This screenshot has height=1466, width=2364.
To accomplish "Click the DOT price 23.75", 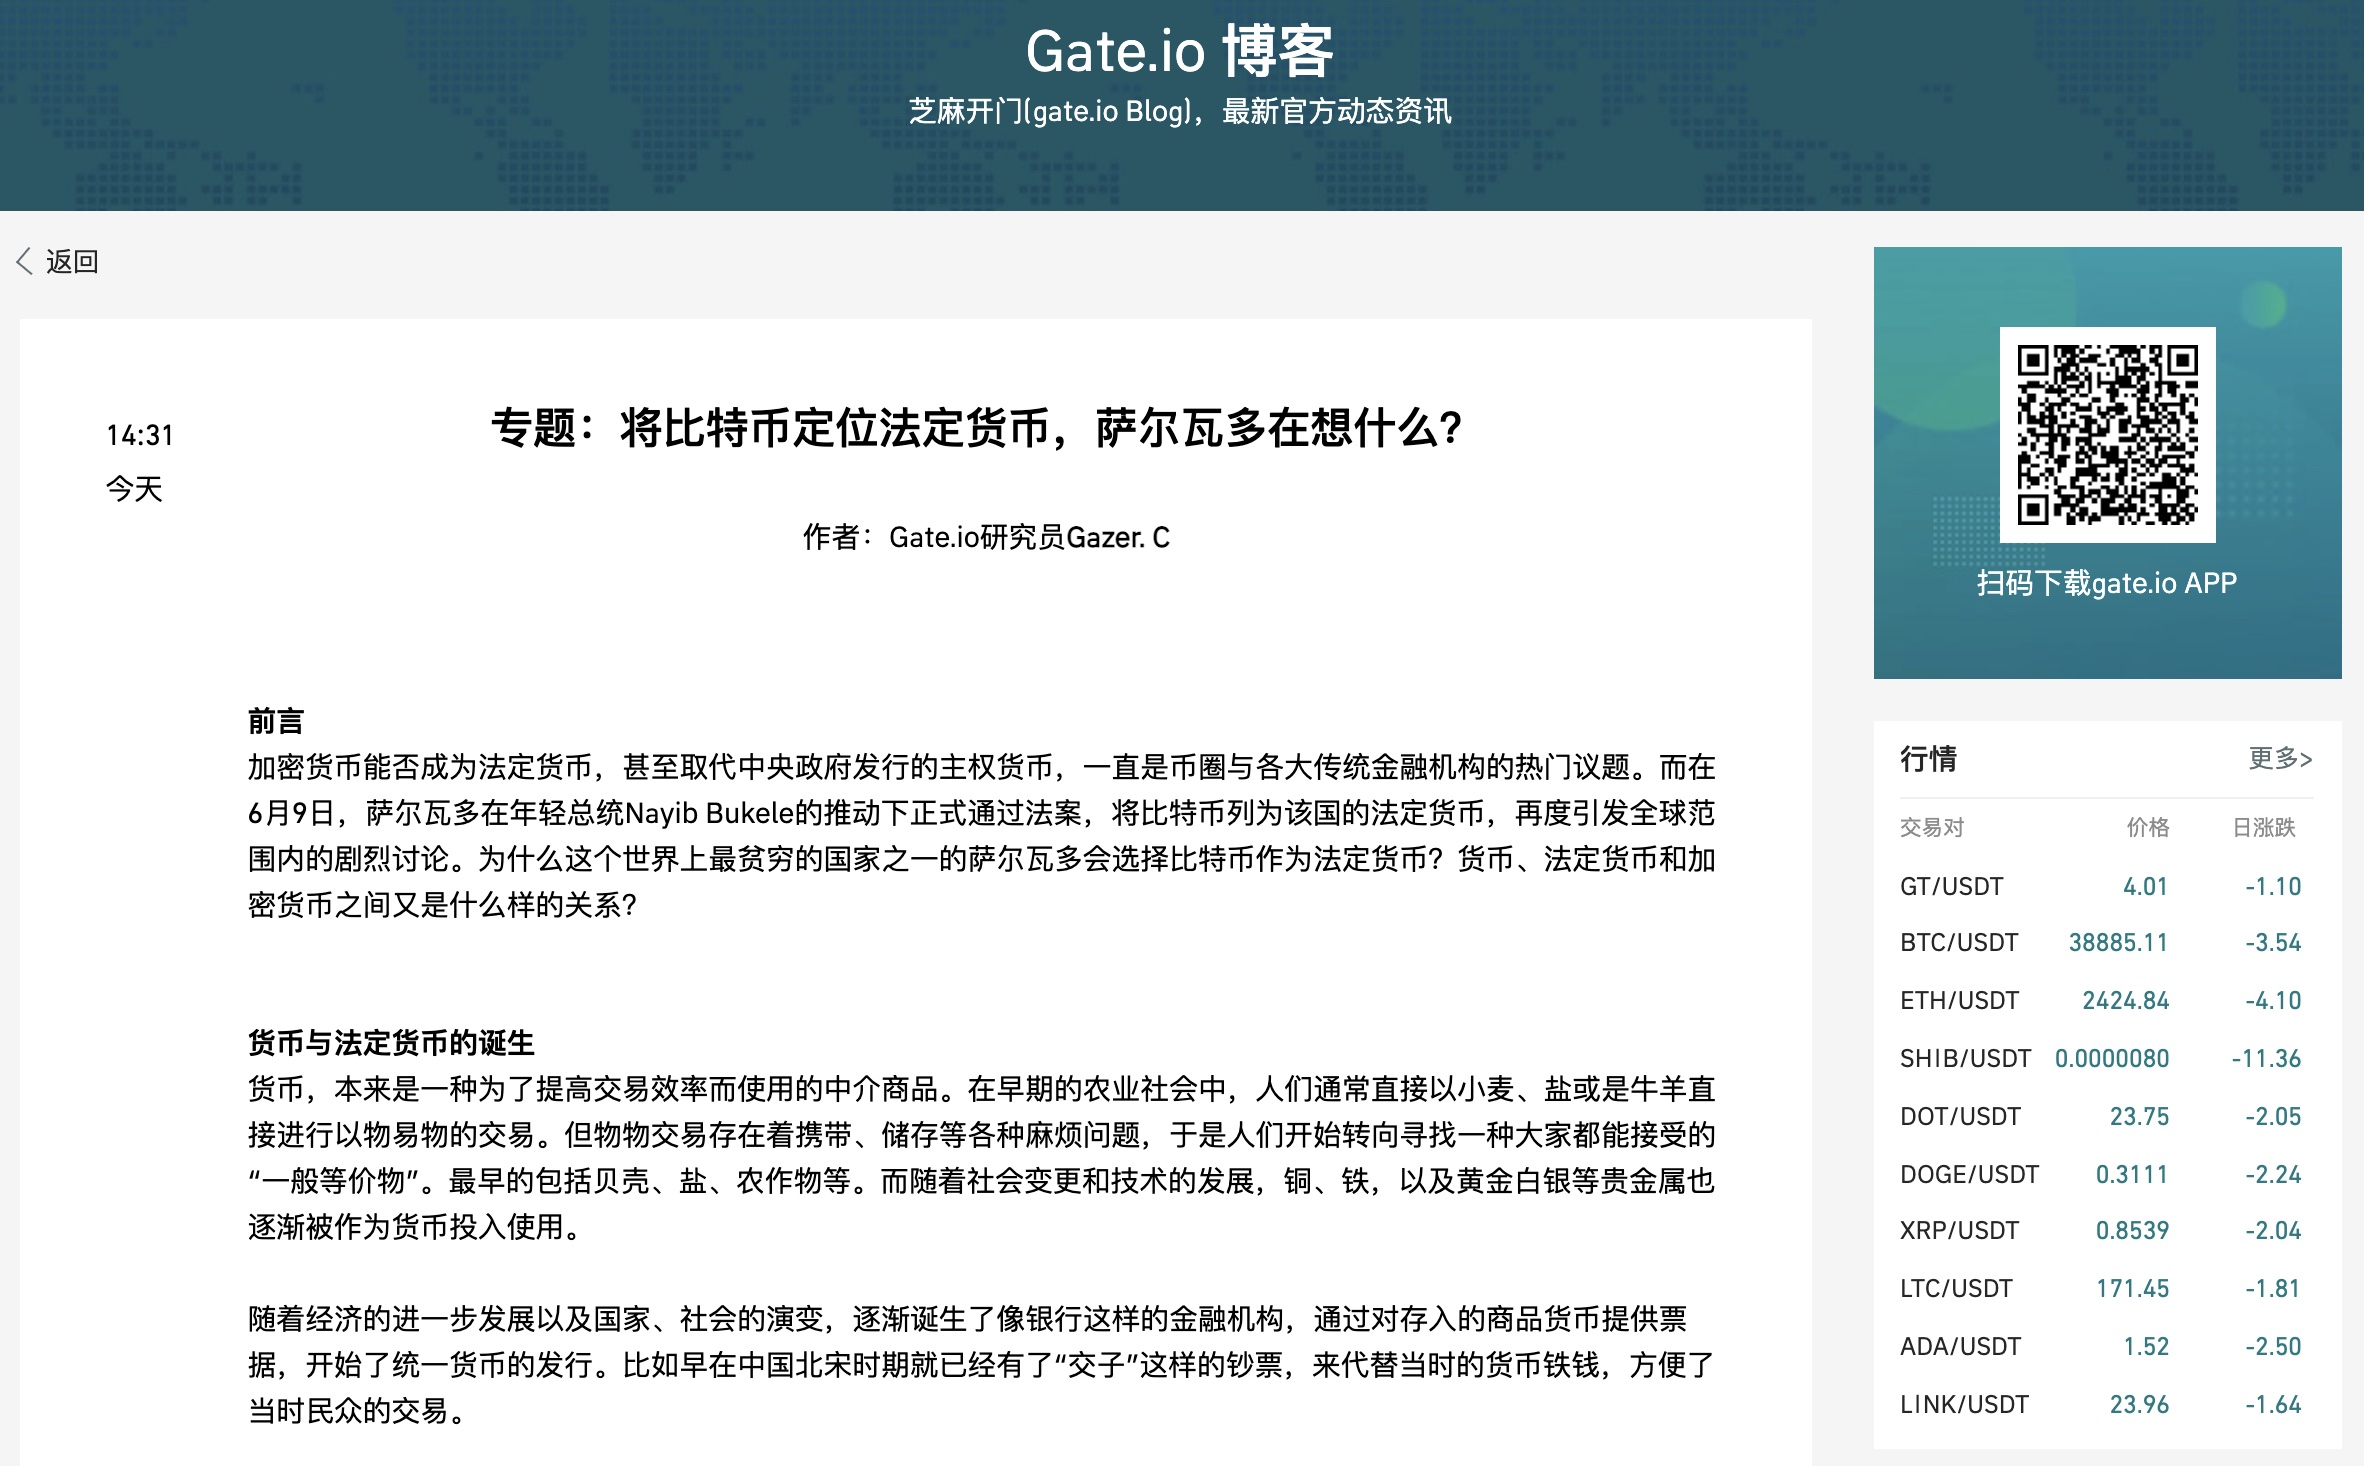I will [2139, 1117].
